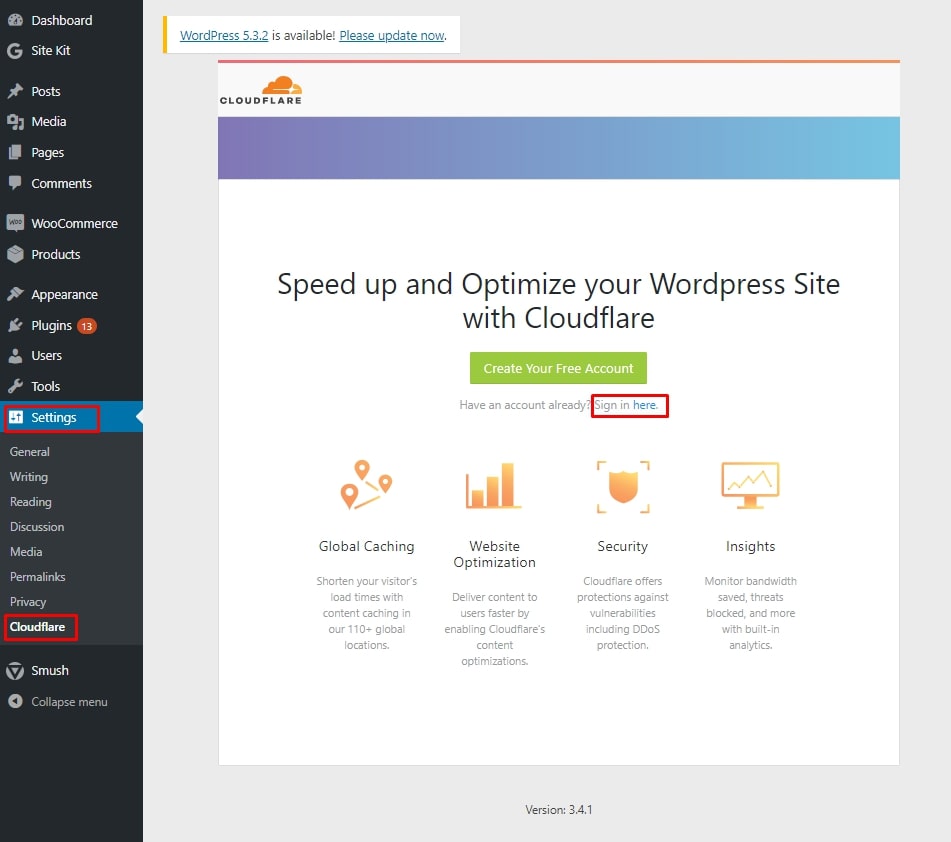Screen dimensions: 951x842
Task: Open the Discussion settings submenu
Action: 37,527
